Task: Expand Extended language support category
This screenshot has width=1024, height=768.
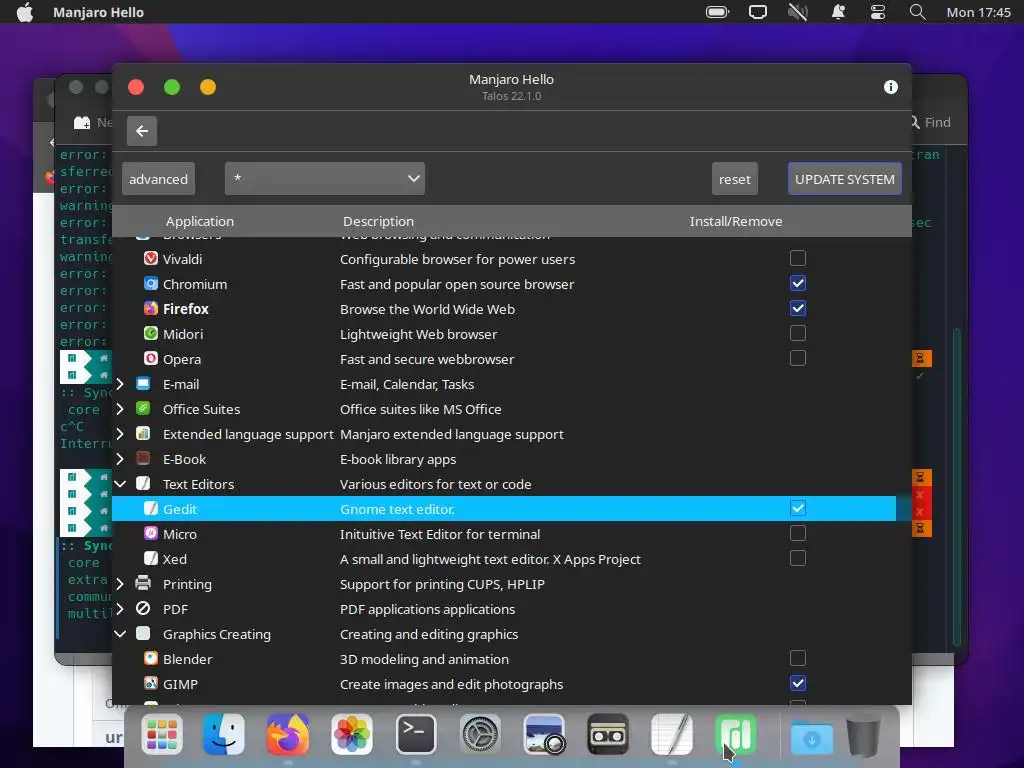Action: (120, 434)
